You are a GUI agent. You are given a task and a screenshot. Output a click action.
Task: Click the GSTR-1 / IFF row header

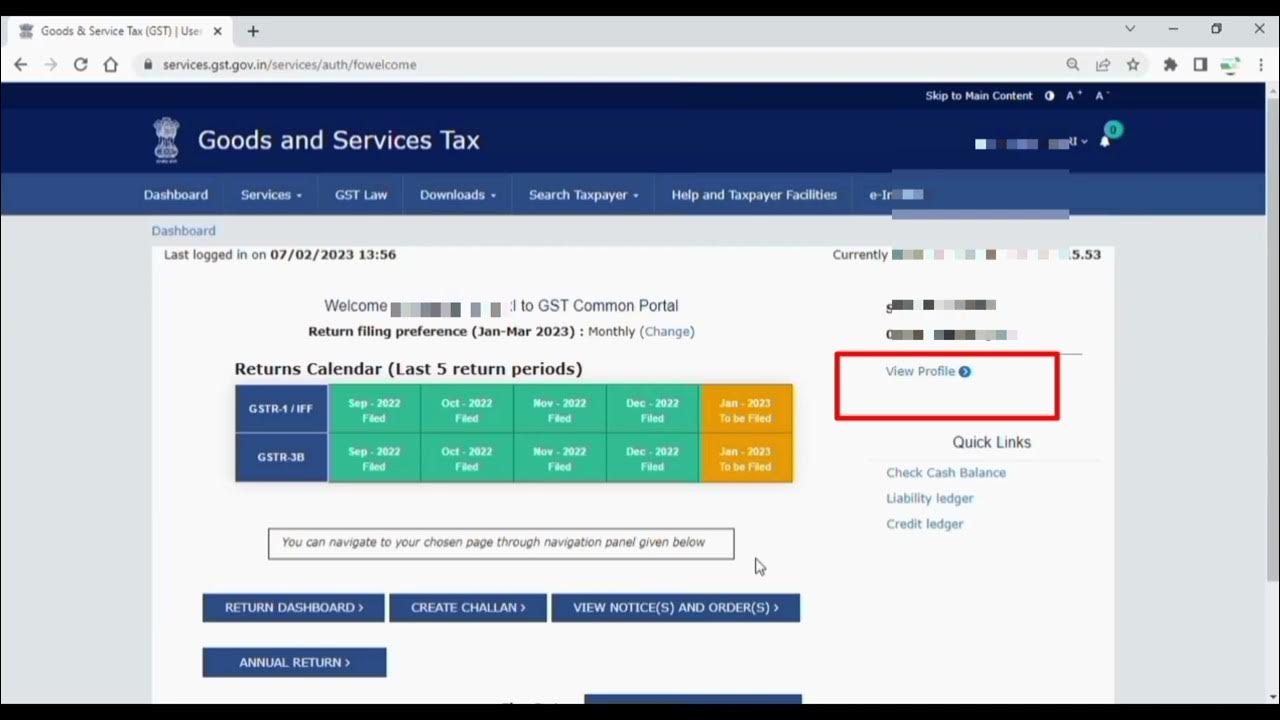pos(281,409)
